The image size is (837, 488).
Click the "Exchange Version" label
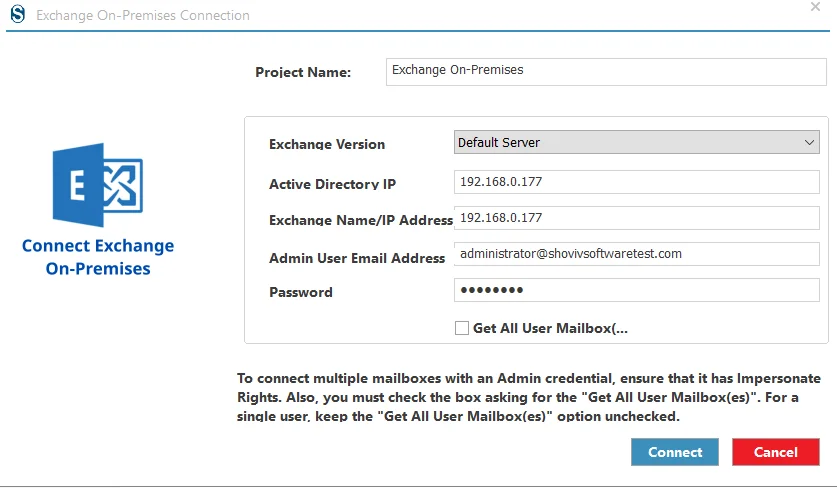[327, 144]
